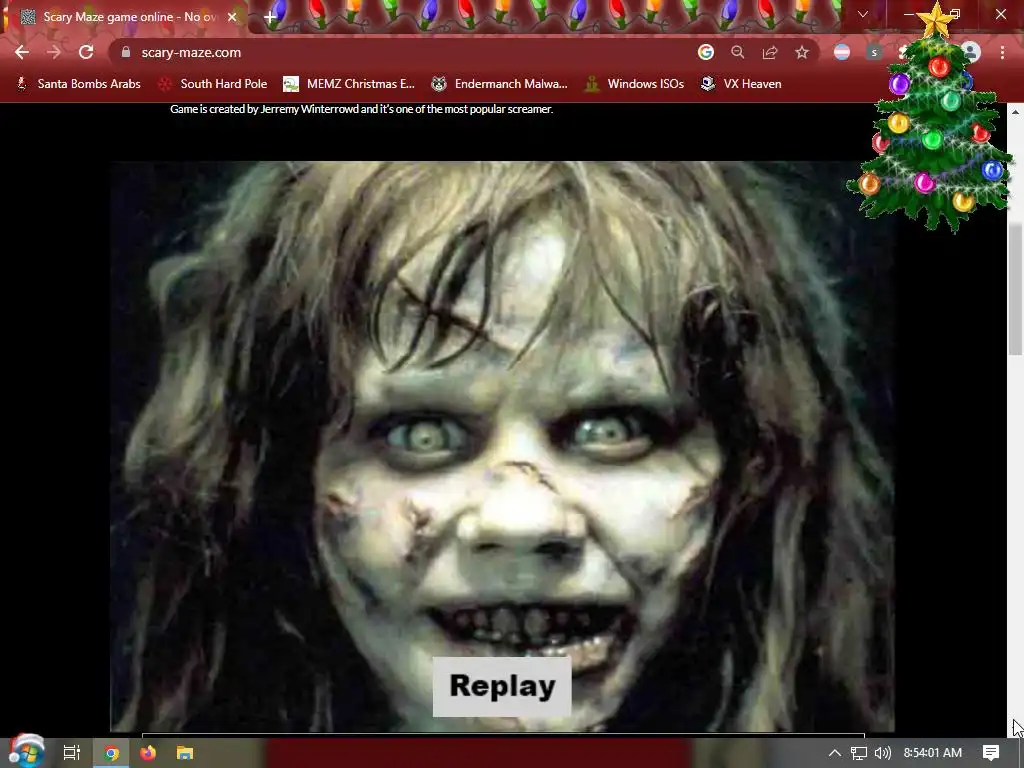Show hidden system tray icons

tap(835, 753)
